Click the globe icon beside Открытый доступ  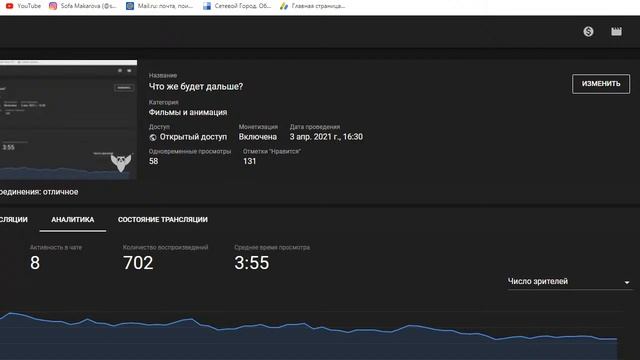(x=153, y=138)
